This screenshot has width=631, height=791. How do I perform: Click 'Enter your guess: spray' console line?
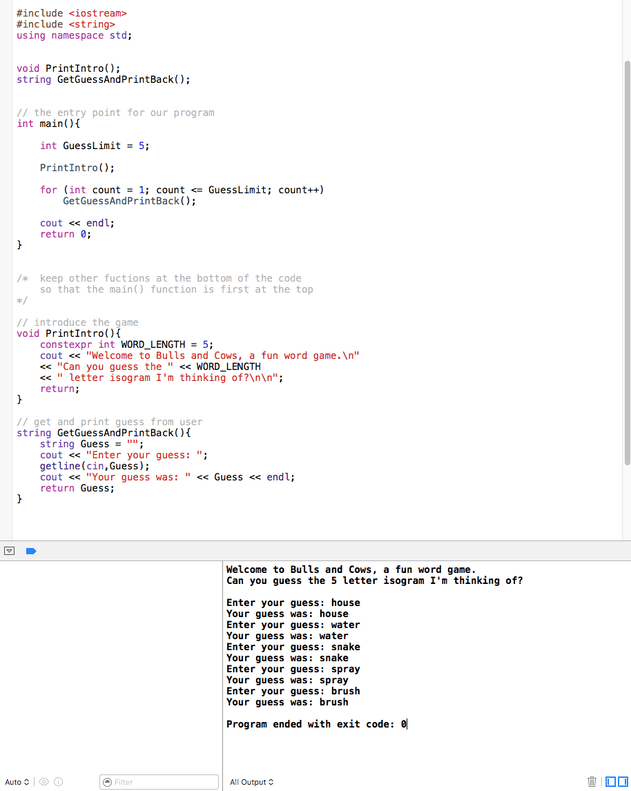pyautogui.click(x=293, y=669)
